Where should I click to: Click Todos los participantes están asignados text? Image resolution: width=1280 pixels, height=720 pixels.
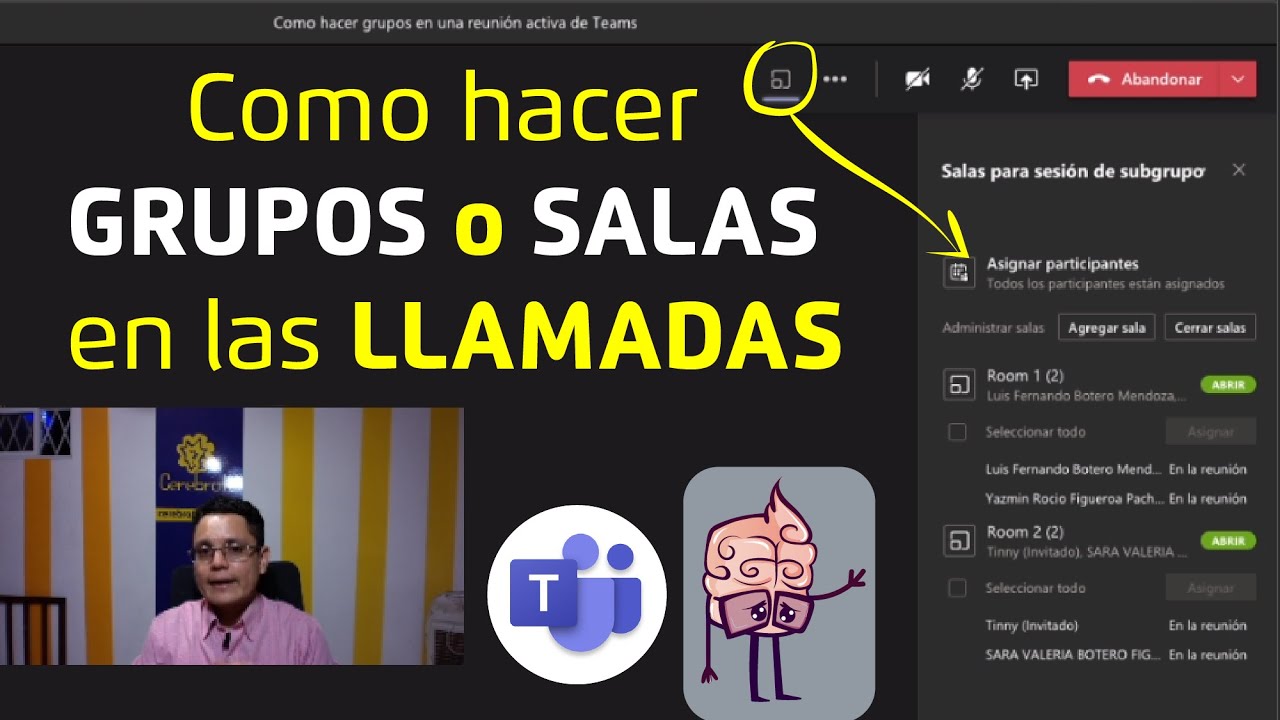1106,284
